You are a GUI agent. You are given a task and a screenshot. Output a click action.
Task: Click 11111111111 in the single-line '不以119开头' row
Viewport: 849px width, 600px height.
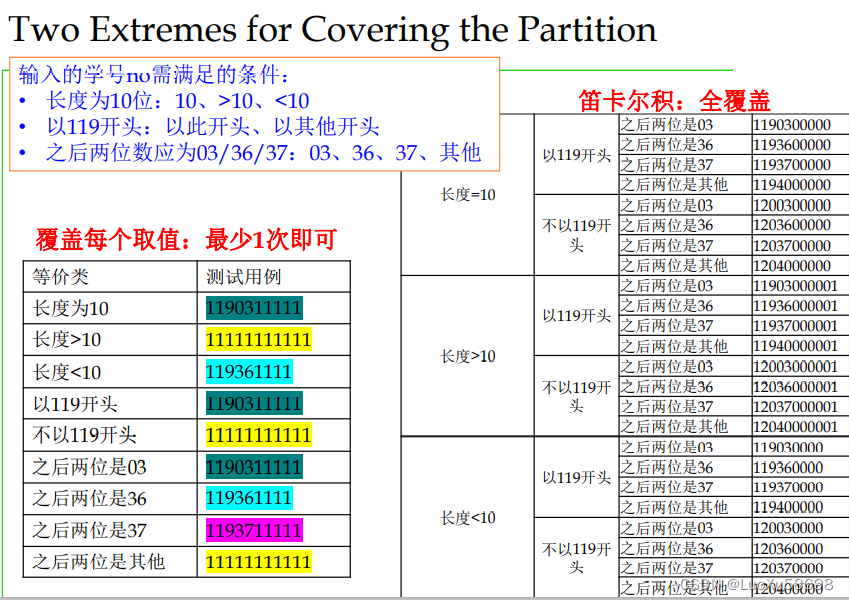click(x=258, y=435)
